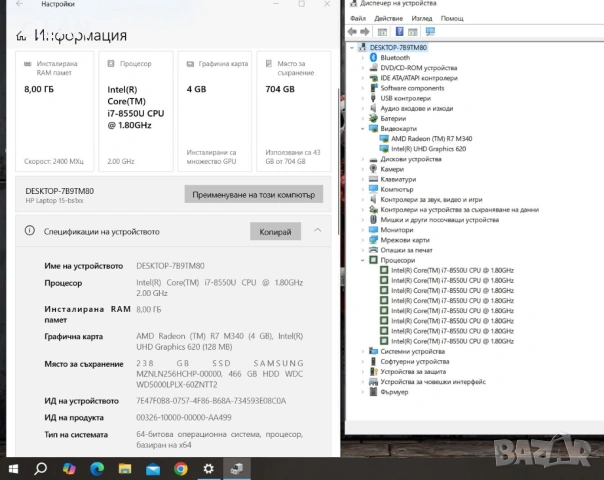Click the Settings window vertical scrollbar
The image size is (604, 480).
point(338,162)
